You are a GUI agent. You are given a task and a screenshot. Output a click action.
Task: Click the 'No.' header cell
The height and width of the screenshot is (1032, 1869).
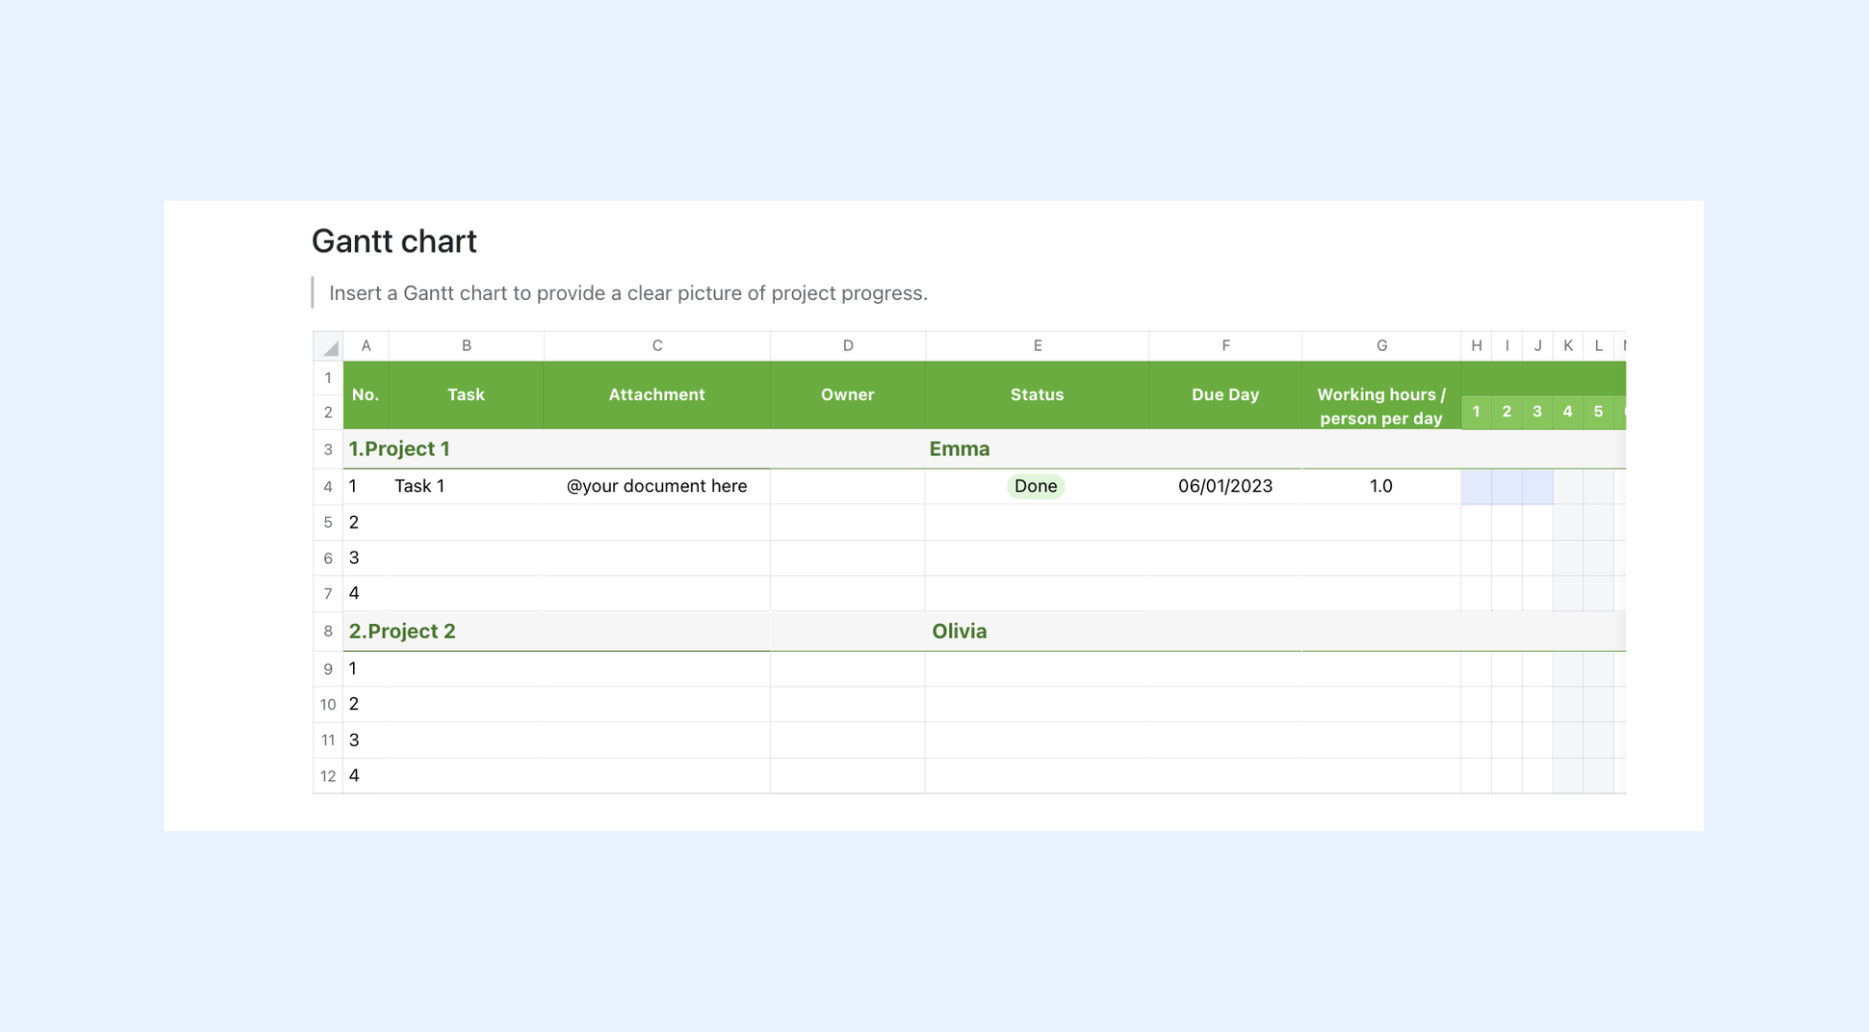pyautogui.click(x=366, y=395)
